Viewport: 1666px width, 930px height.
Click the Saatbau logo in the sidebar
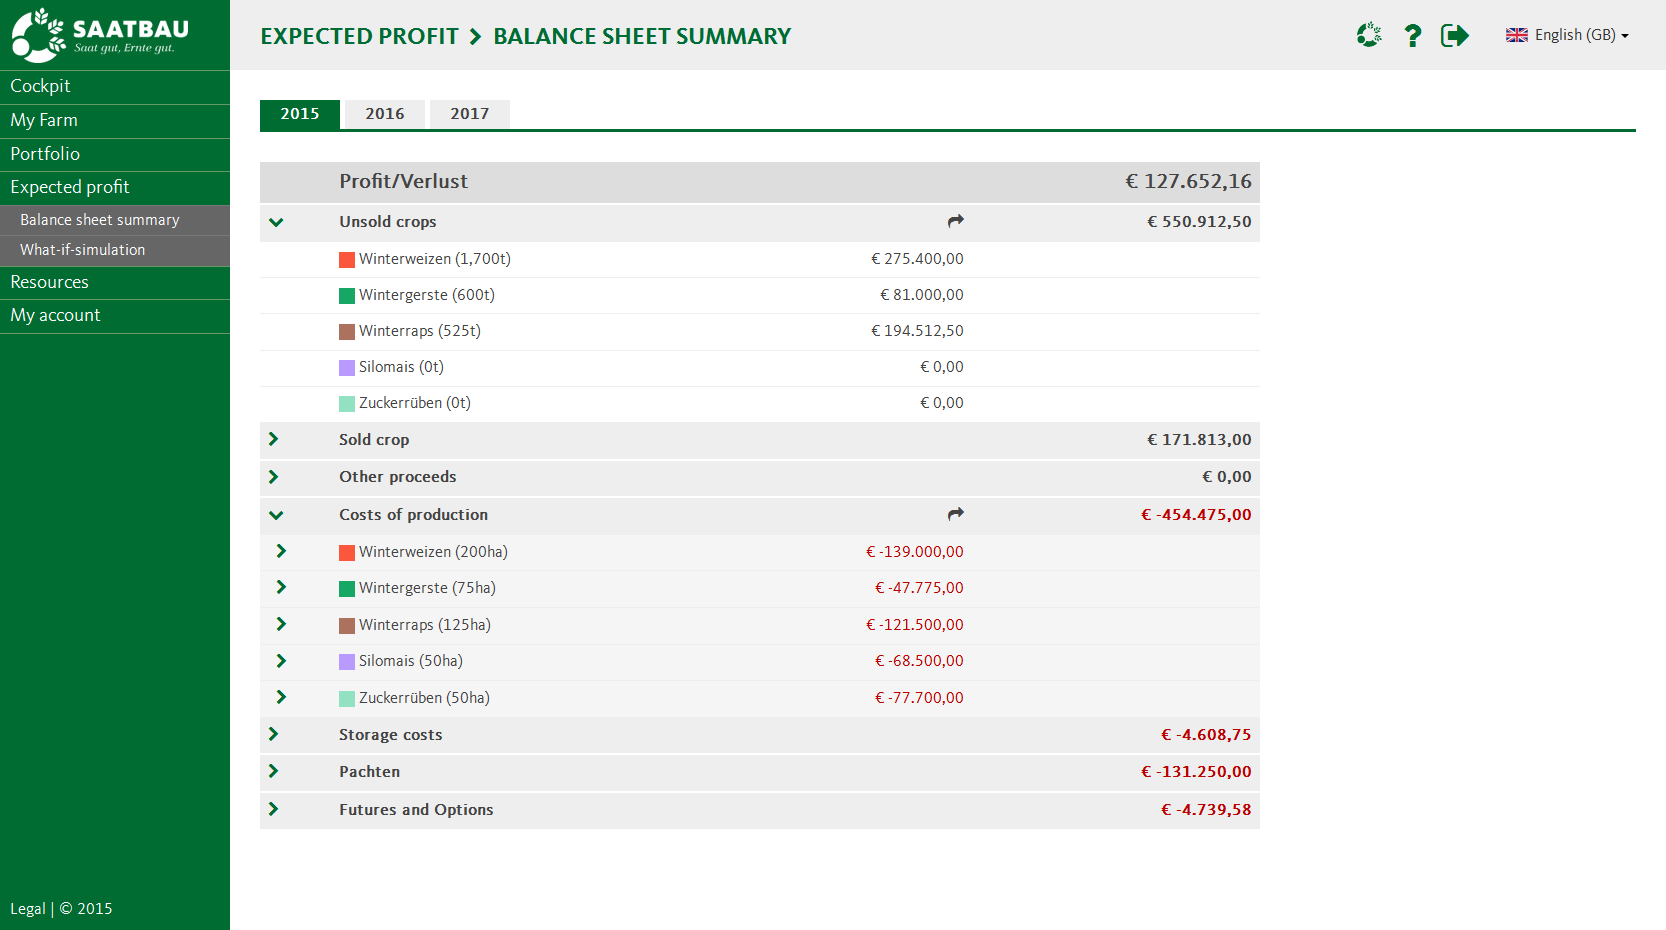(100, 35)
